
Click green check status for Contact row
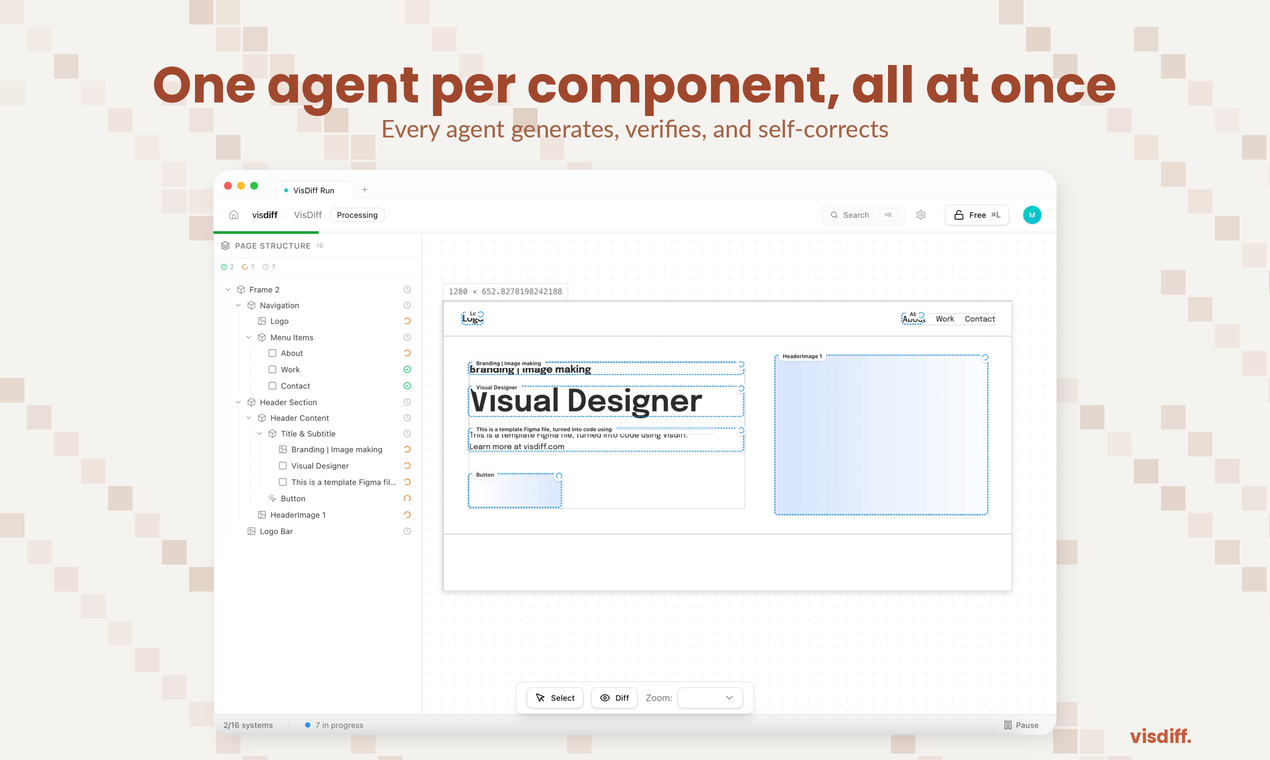click(407, 385)
